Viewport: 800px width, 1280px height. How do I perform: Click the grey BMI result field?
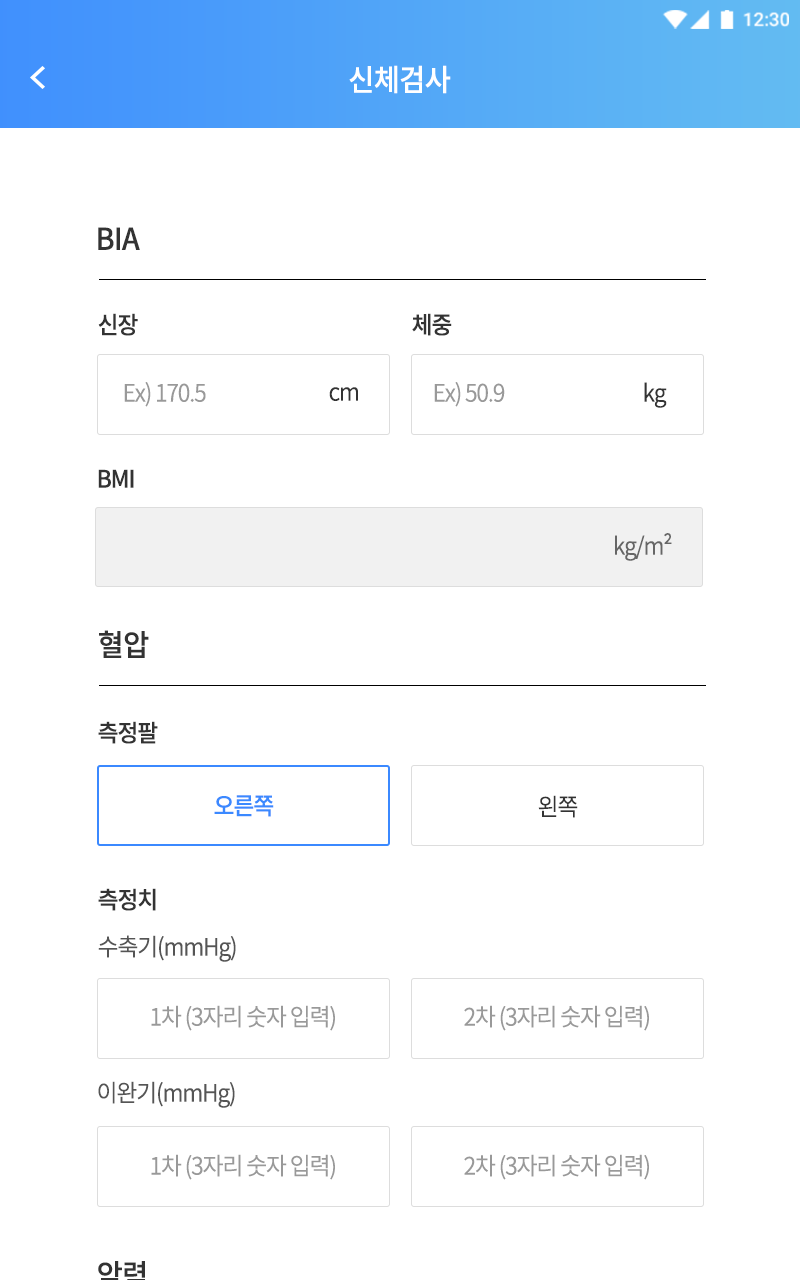coord(398,547)
